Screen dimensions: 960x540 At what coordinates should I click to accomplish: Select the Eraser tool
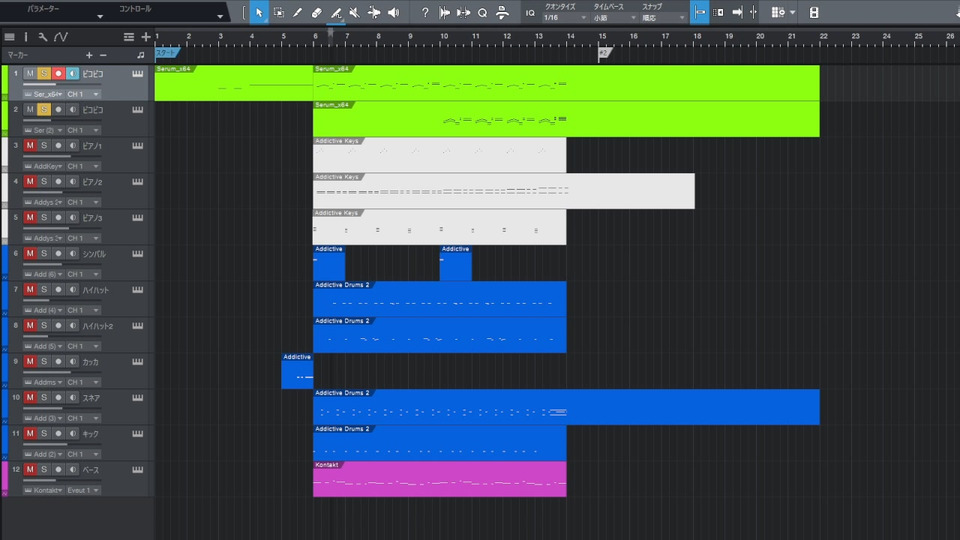click(317, 12)
